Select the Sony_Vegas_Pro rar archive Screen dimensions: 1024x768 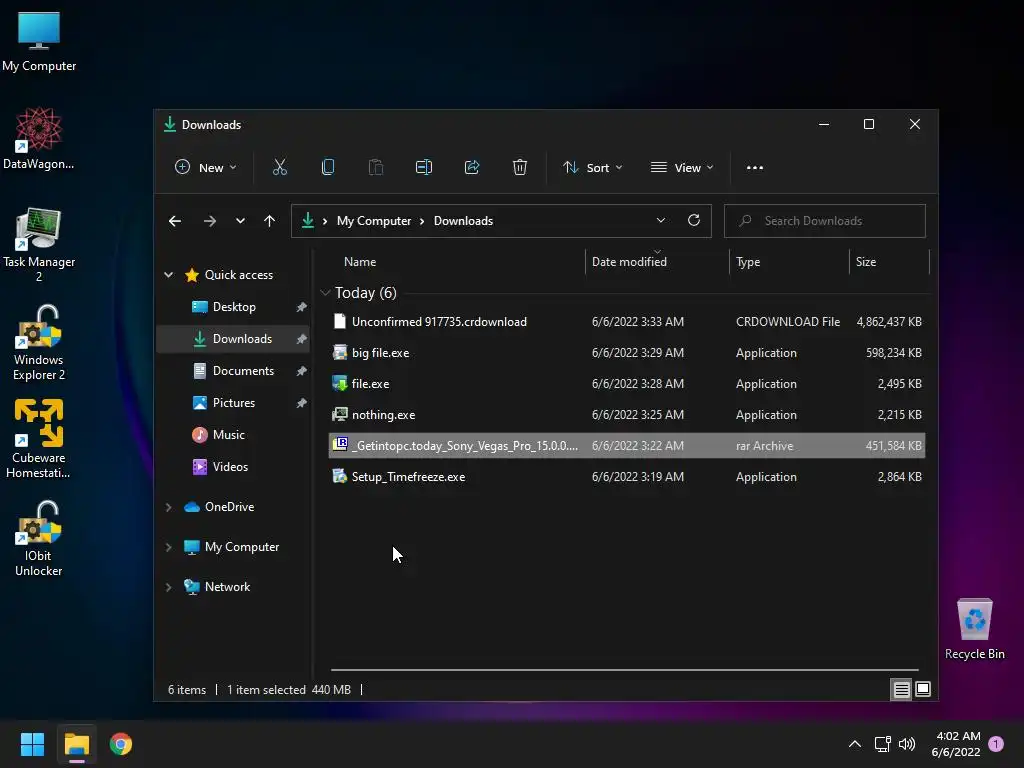click(x=626, y=446)
